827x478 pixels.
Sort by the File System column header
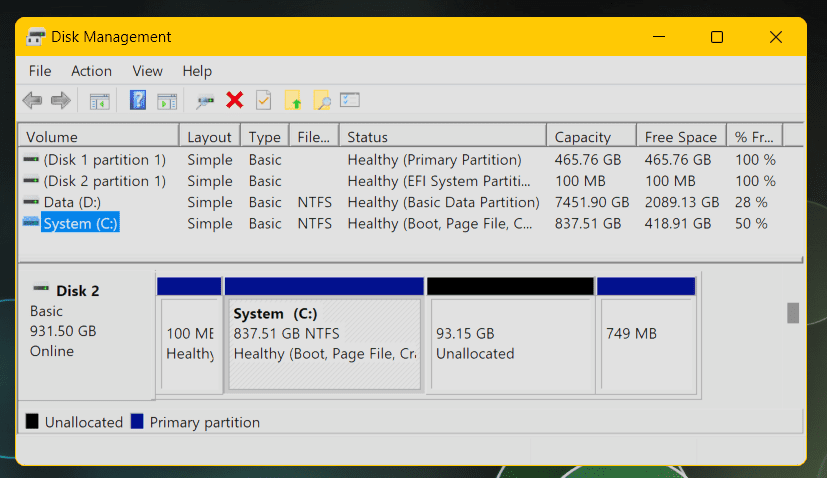pyautogui.click(x=314, y=137)
